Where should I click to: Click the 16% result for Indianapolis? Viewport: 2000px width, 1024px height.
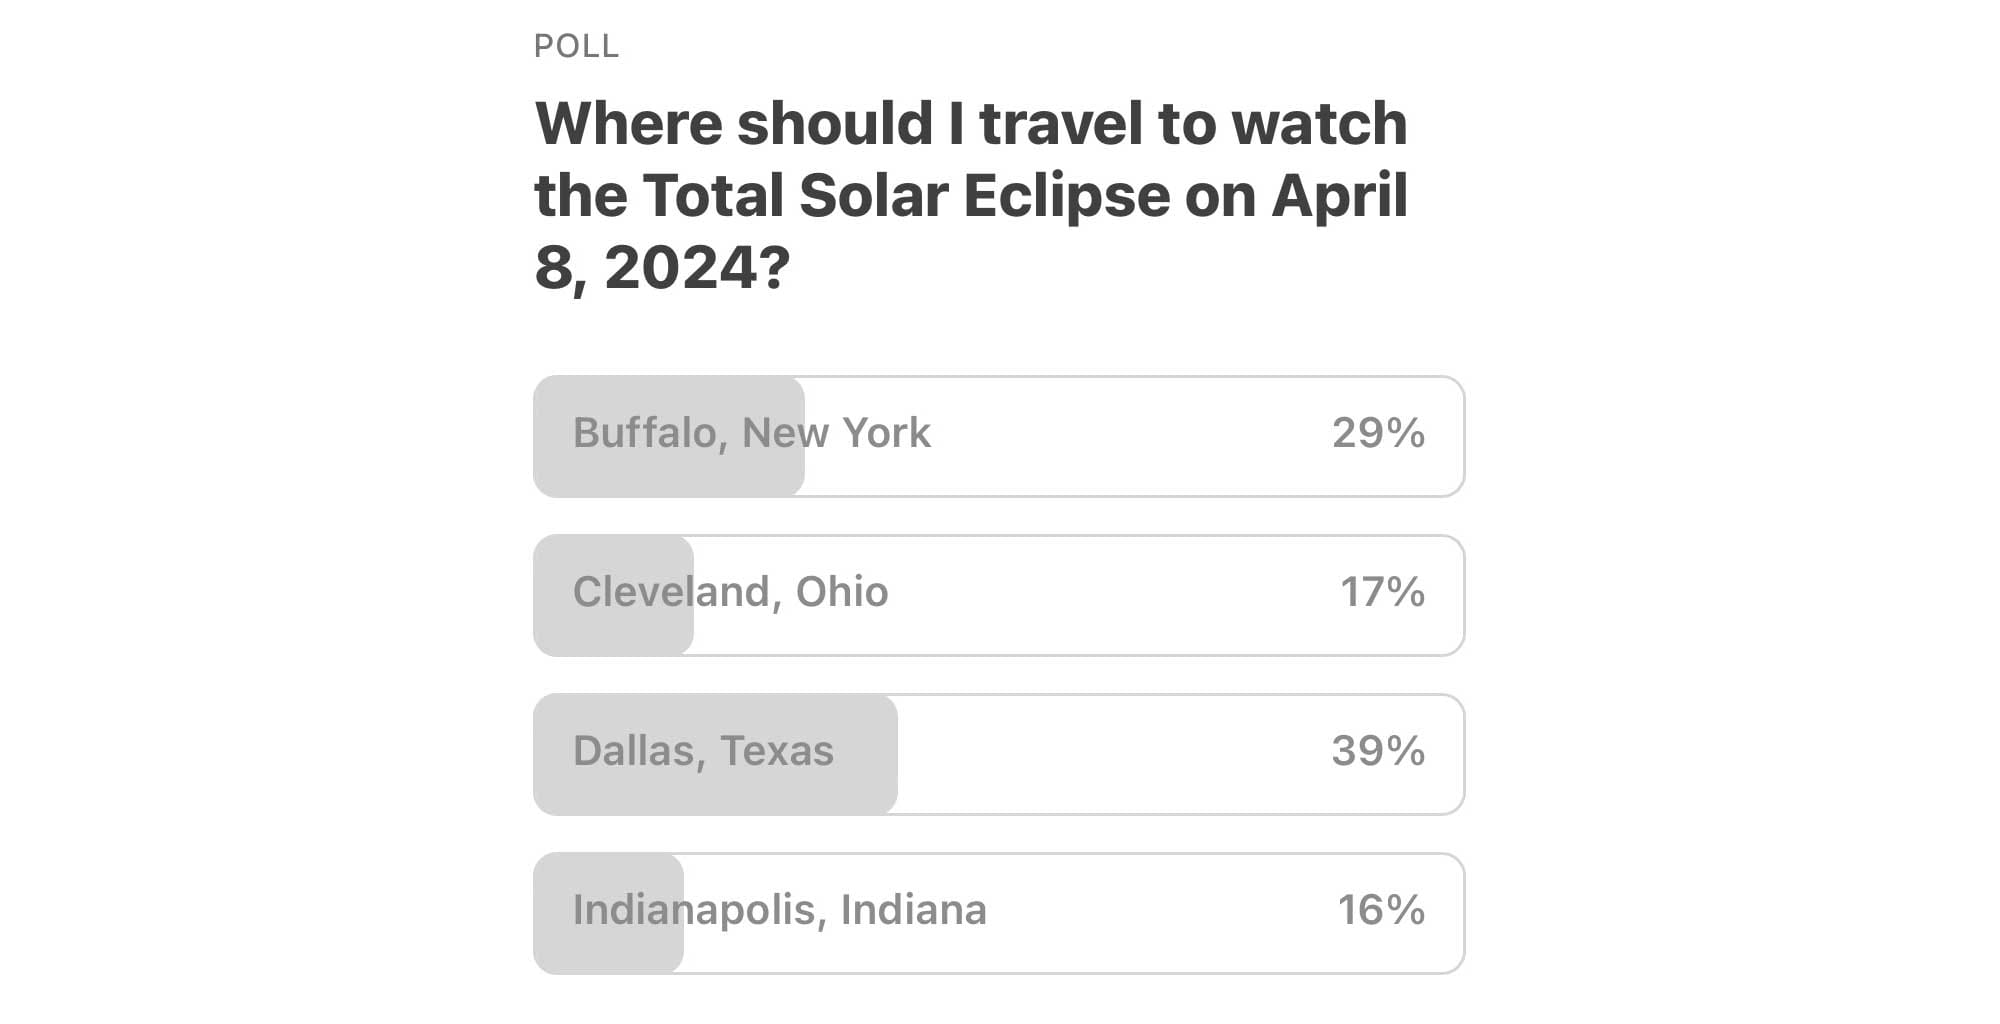[x=1381, y=910]
